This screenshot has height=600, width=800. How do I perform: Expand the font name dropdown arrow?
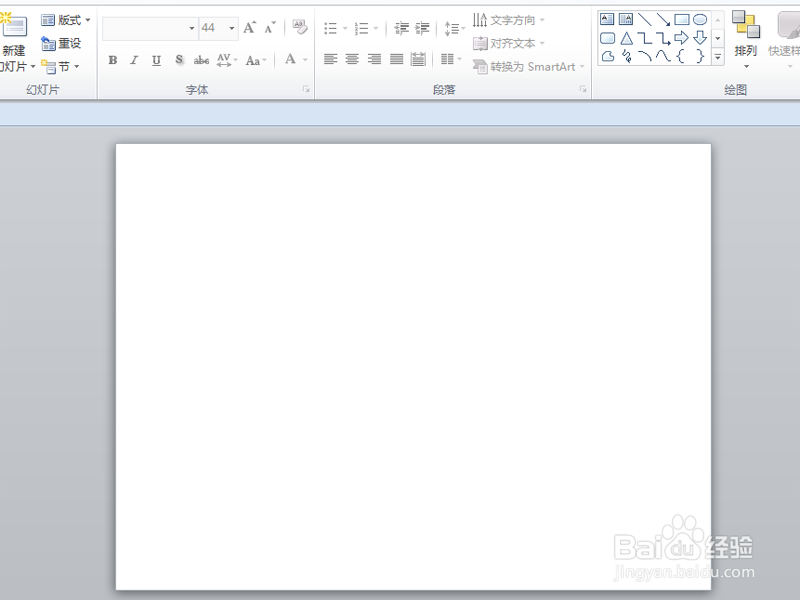pos(192,28)
